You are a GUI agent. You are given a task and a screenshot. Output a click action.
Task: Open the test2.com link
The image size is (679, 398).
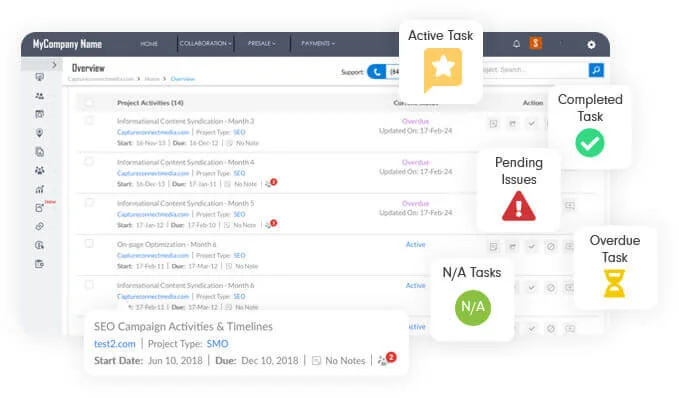[115, 344]
